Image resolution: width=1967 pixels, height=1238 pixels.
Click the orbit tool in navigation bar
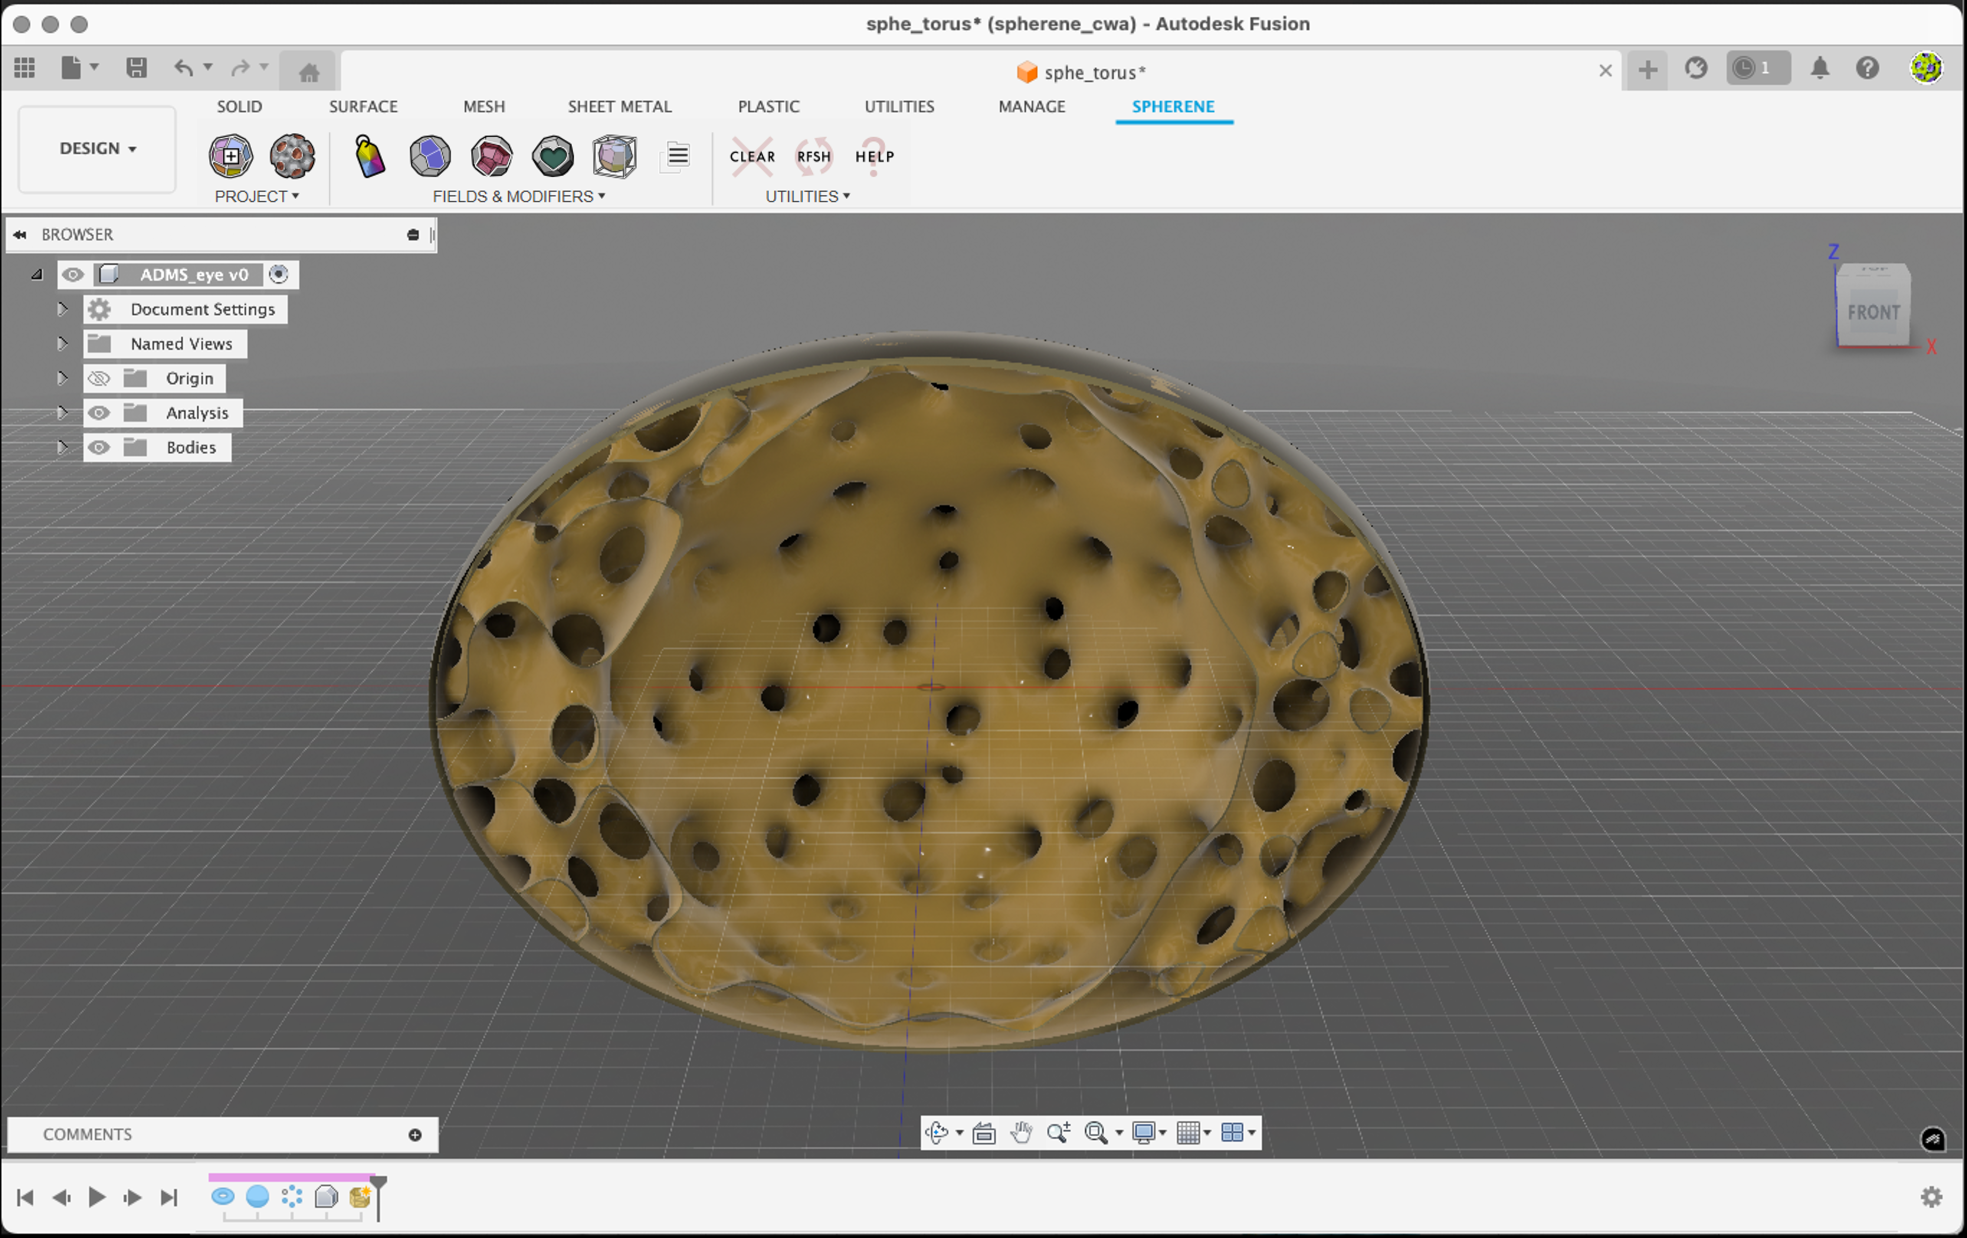click(937, 1132)
